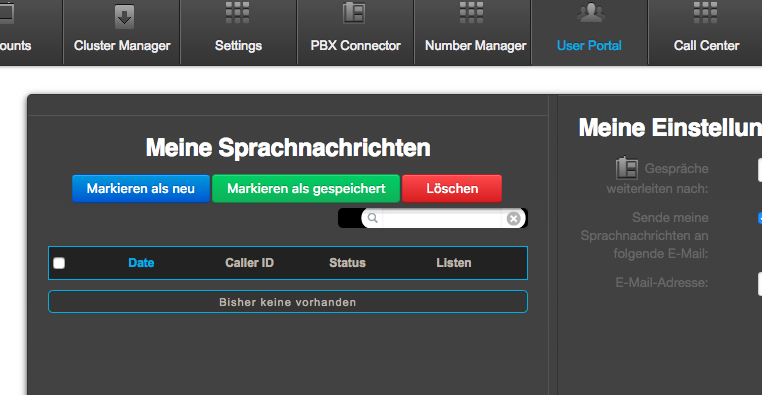
Task: Clear the search field with X icon
Action: pyautogui.click(x=513, y=219)
